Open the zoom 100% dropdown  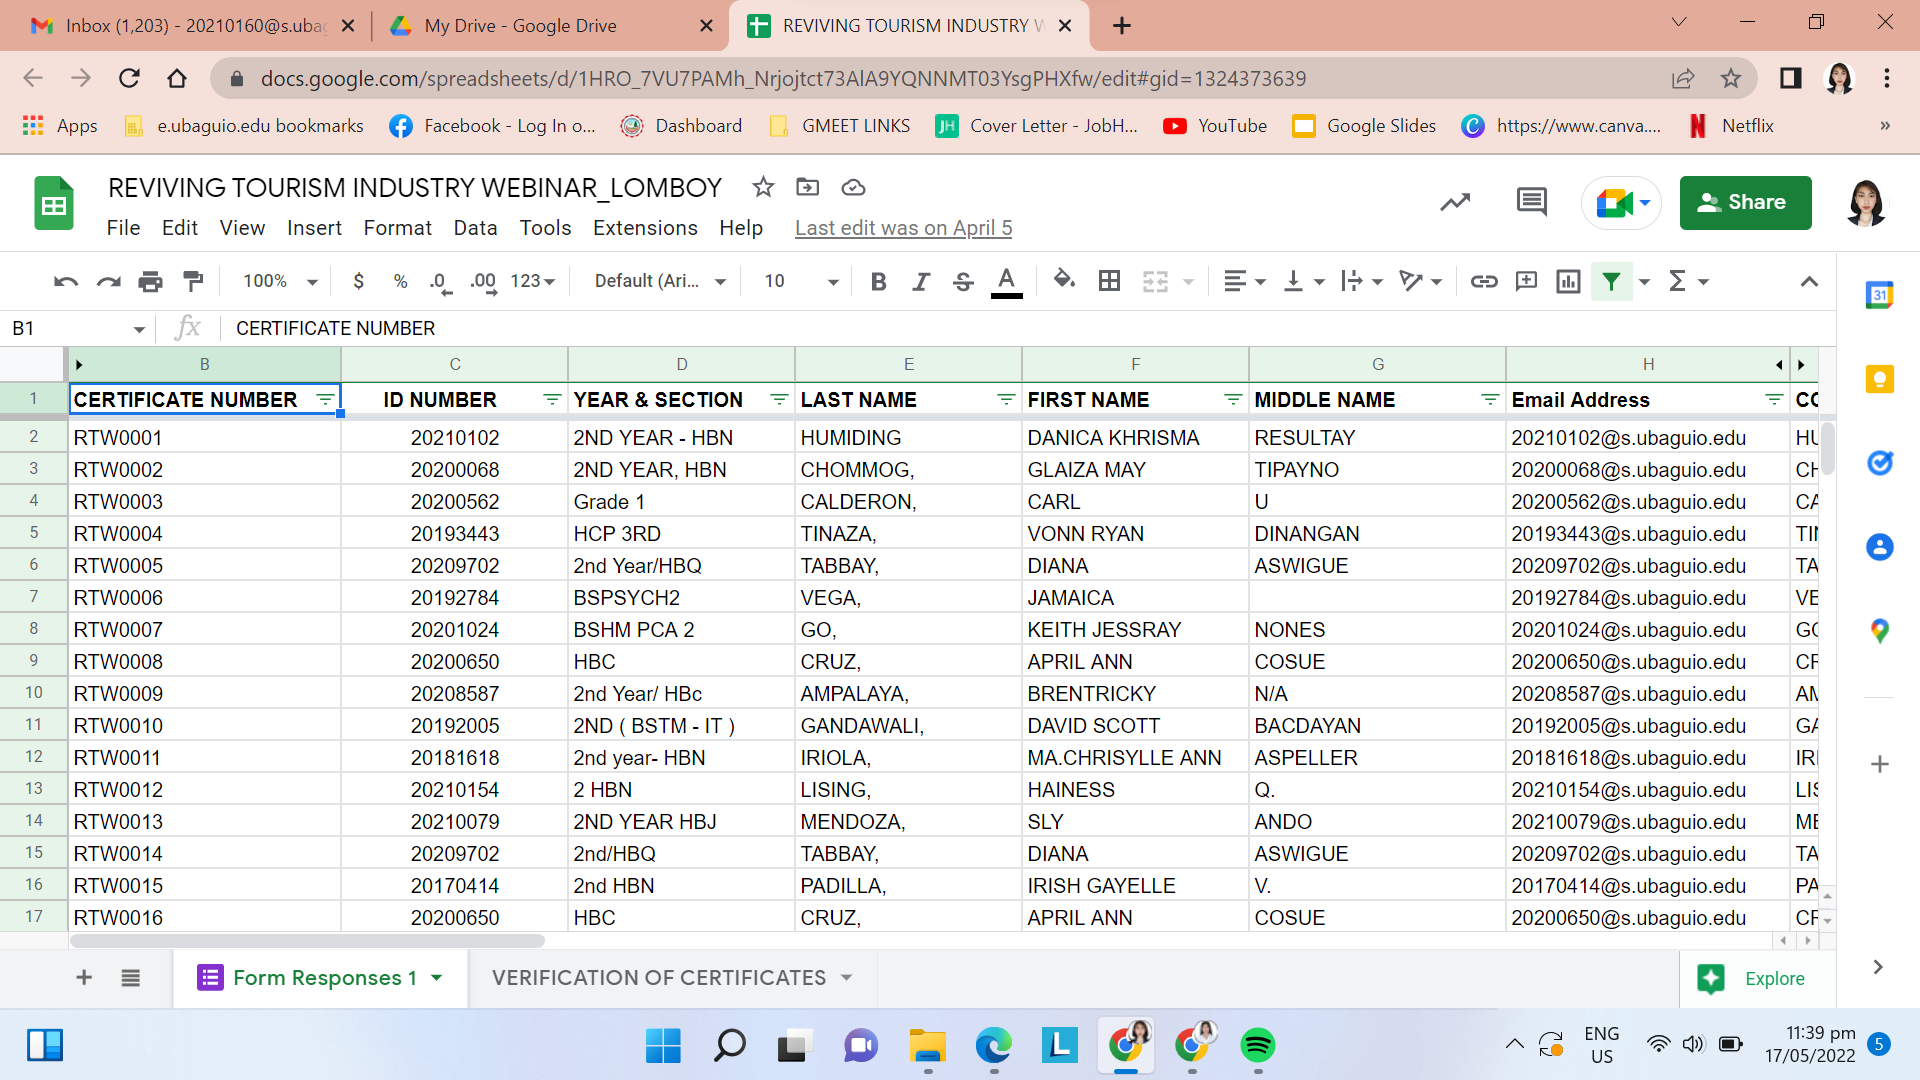tap(280, 282)
